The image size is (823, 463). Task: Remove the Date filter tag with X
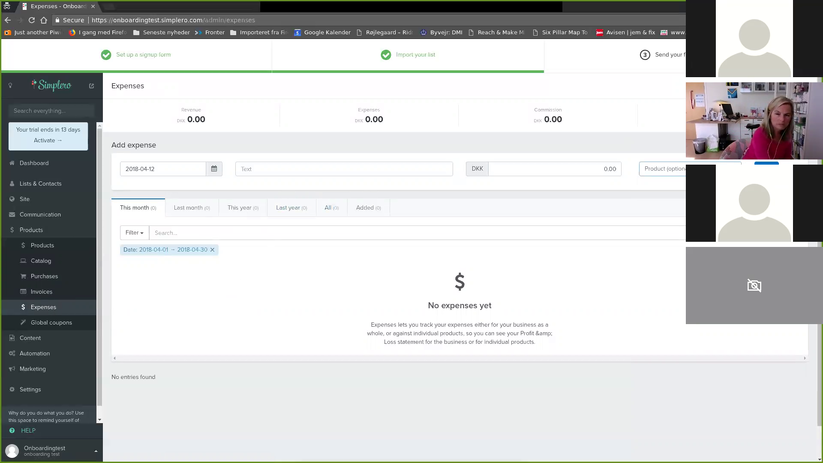pos(213,250)
